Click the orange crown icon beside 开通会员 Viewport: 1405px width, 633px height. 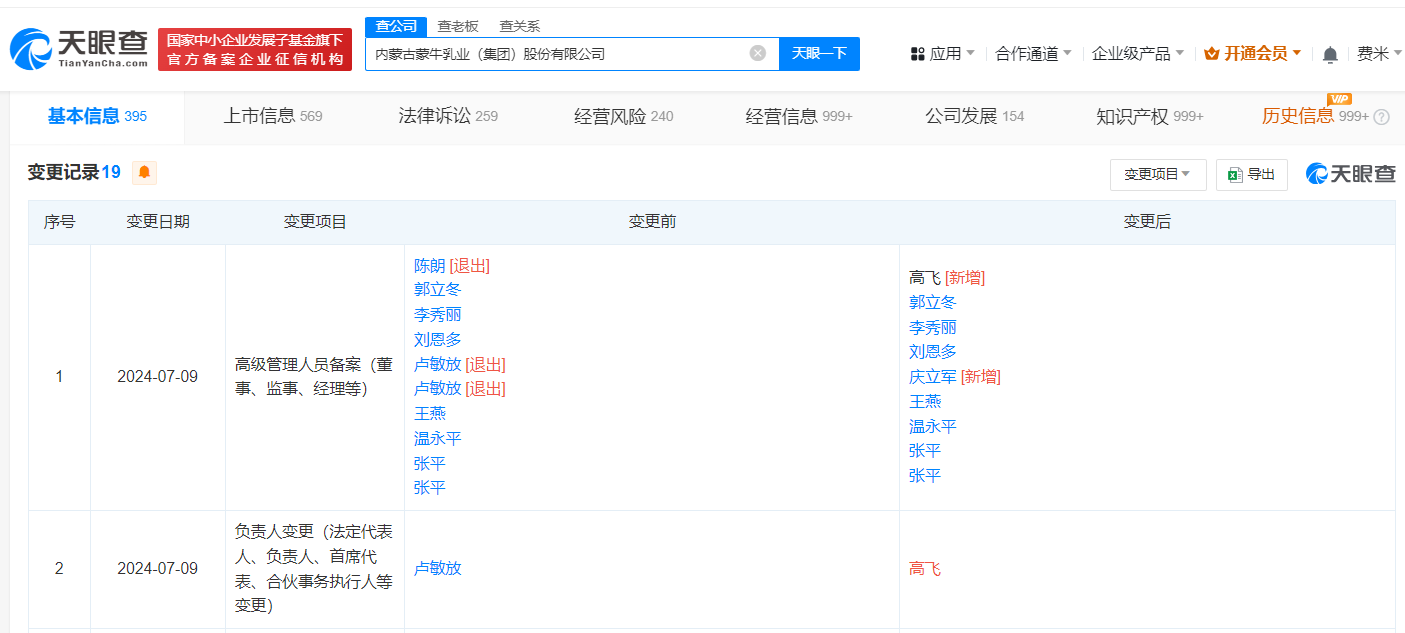pyautogui.click(x=1213, y=53)
